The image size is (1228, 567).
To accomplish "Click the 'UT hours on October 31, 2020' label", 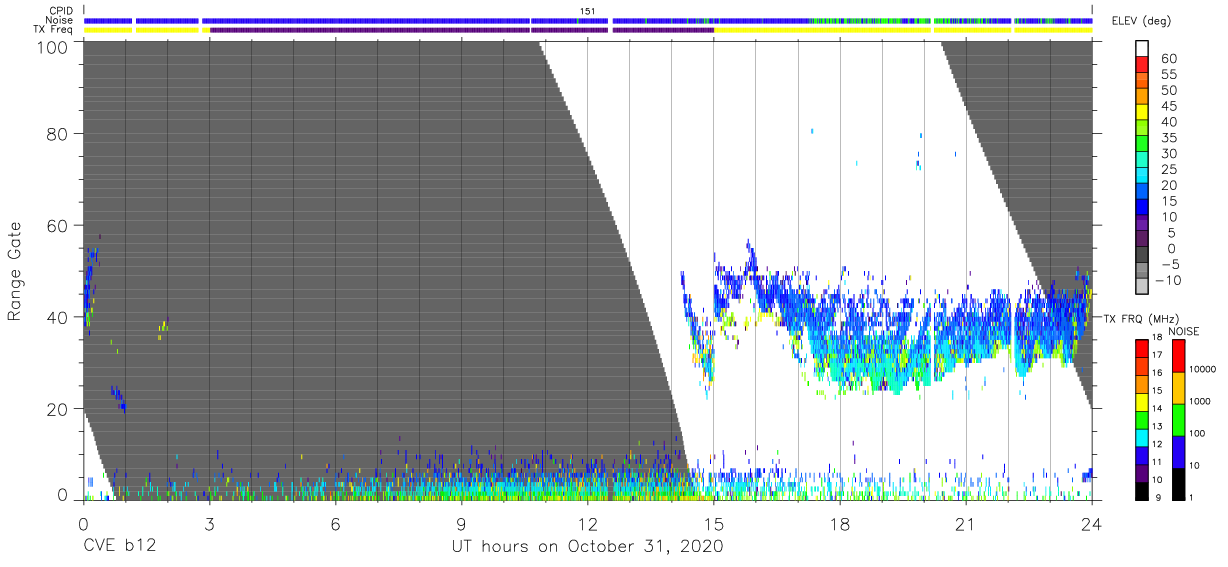I will pos(587,547).
